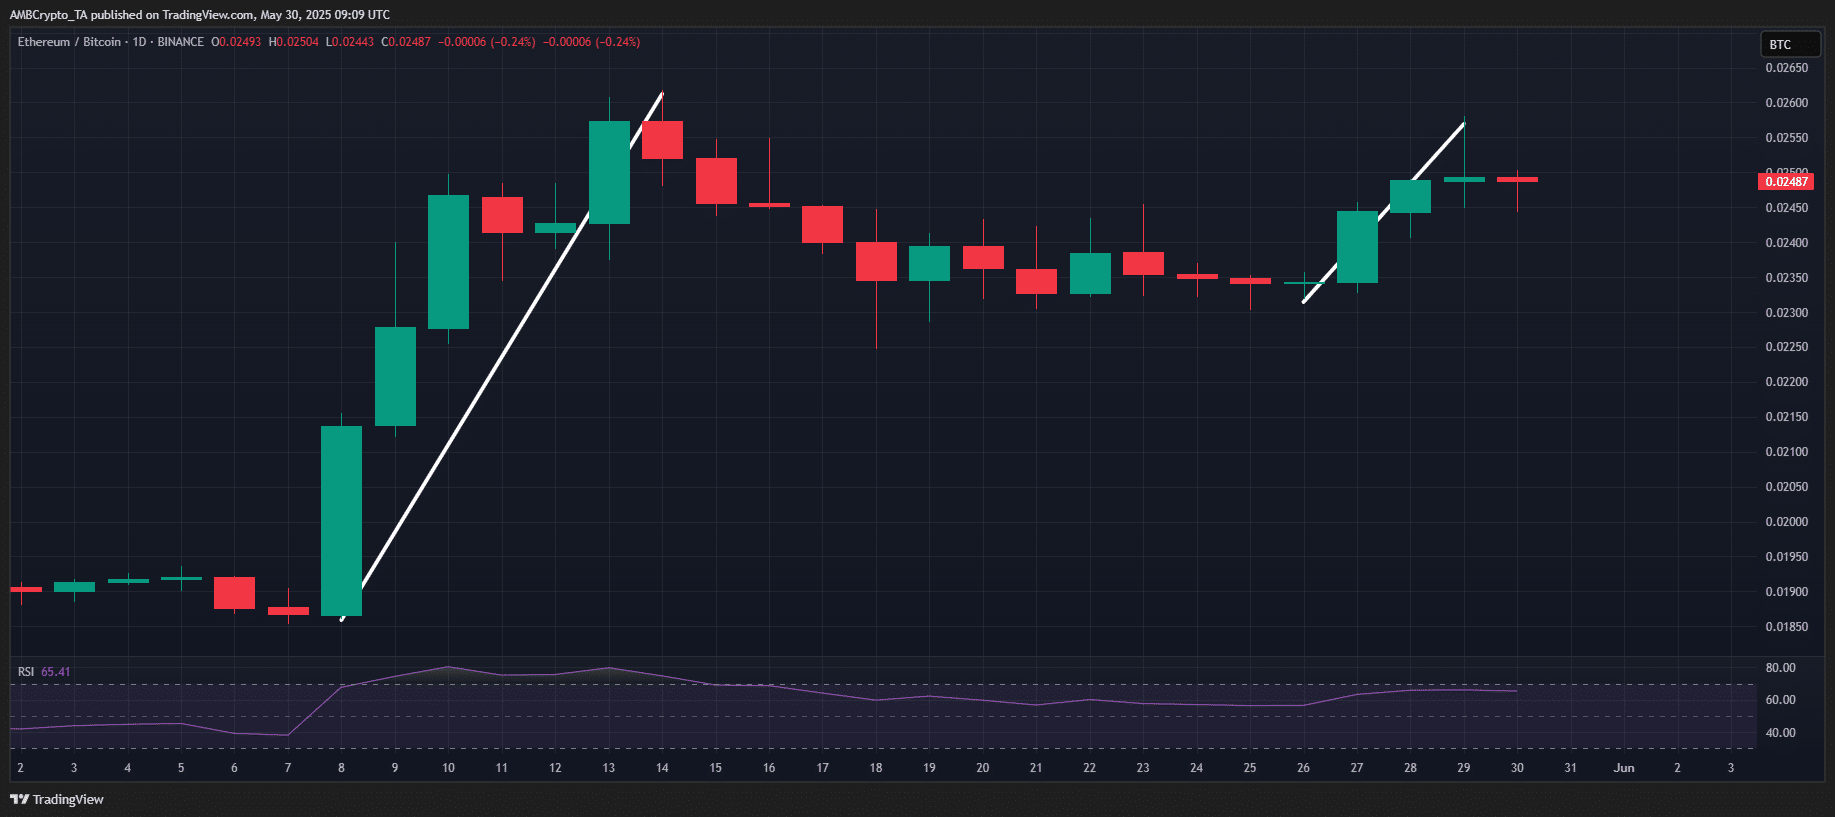
Task: Click the 0.02000 price axis label
Action: [1786, 522]
